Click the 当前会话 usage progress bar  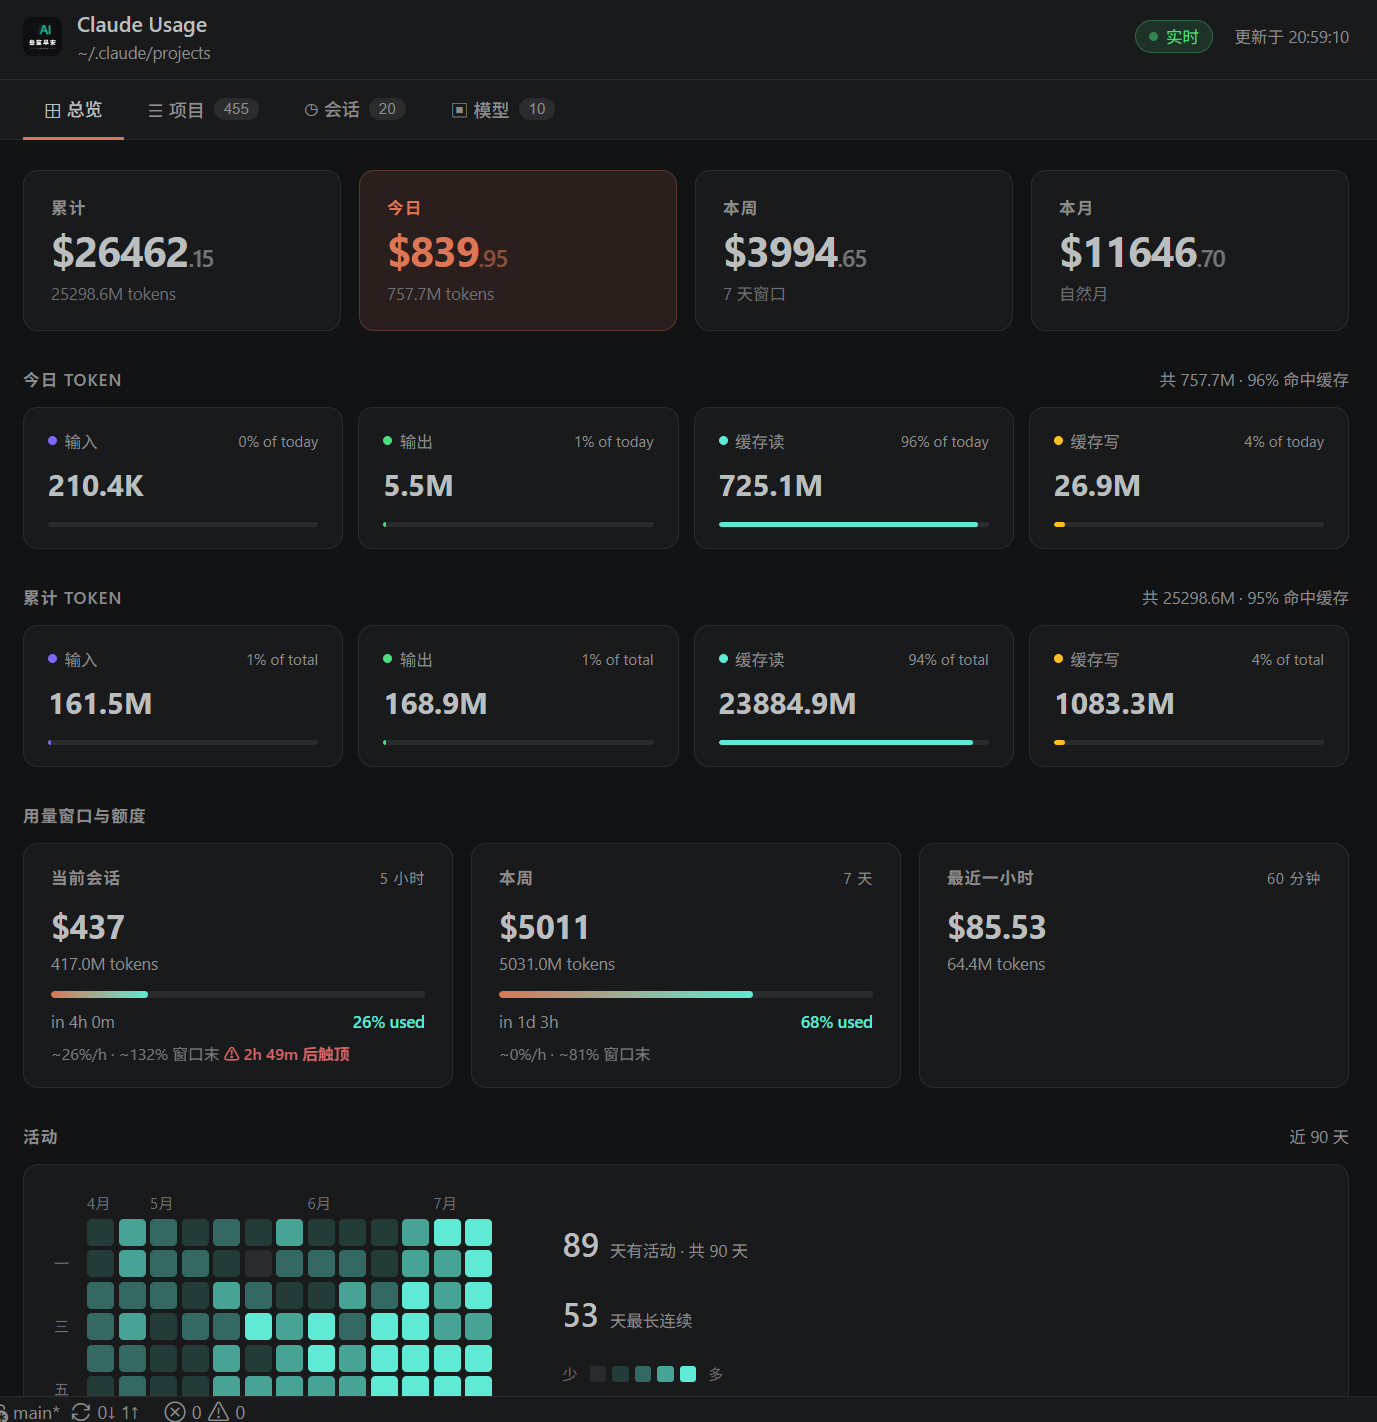coord(238,994)
